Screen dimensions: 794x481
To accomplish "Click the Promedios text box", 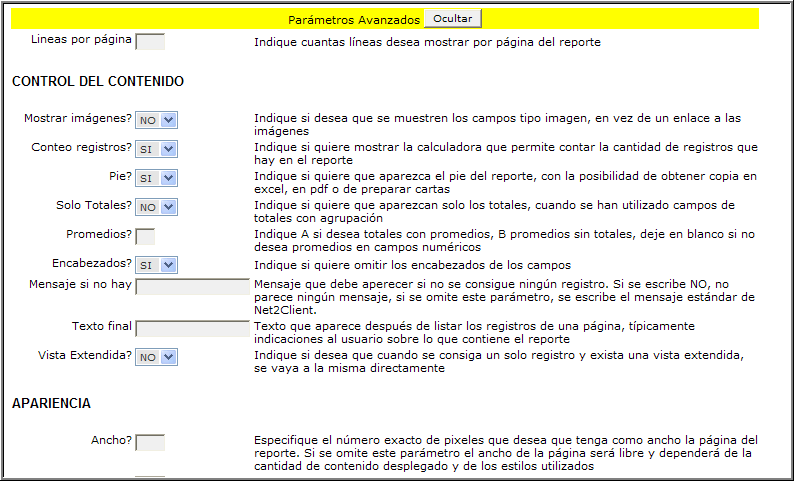I will click(x=145, y=236).
